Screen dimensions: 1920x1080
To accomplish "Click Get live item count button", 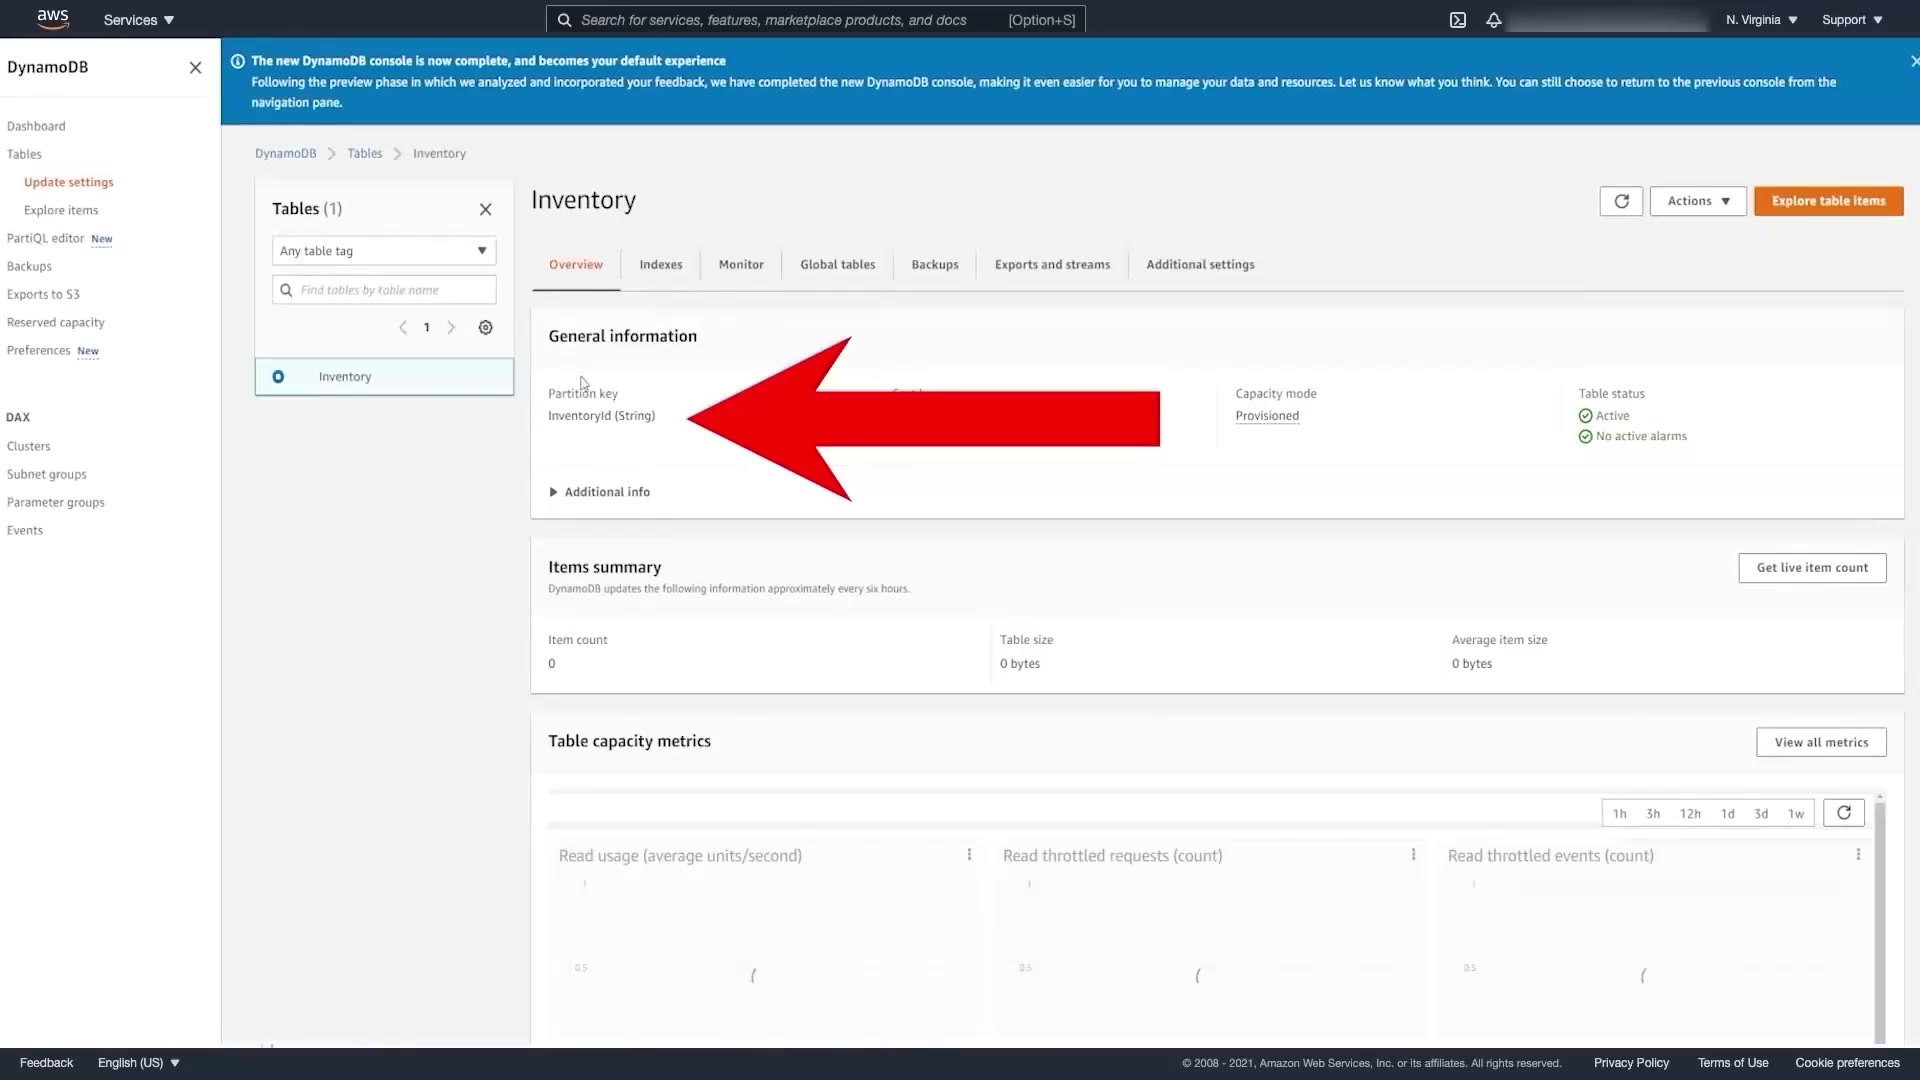I will pos(1811,568).
